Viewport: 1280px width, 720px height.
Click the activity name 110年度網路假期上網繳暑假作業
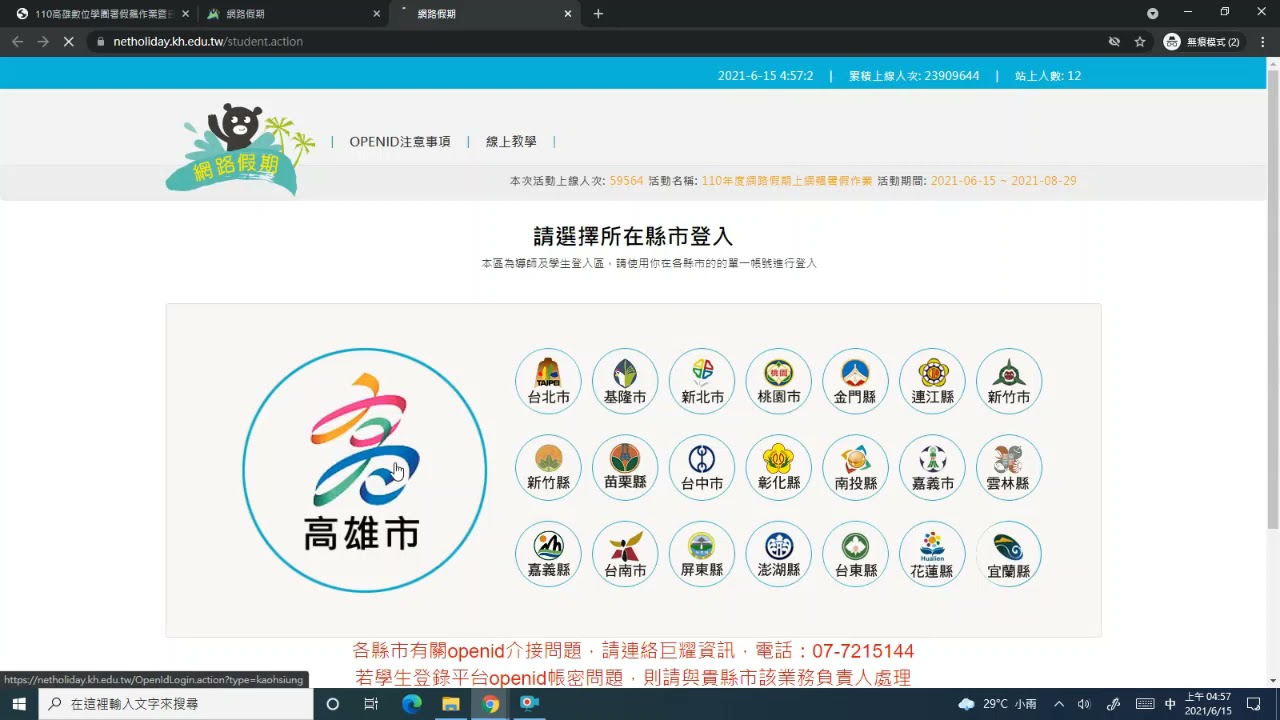click(x=787, y=181)
